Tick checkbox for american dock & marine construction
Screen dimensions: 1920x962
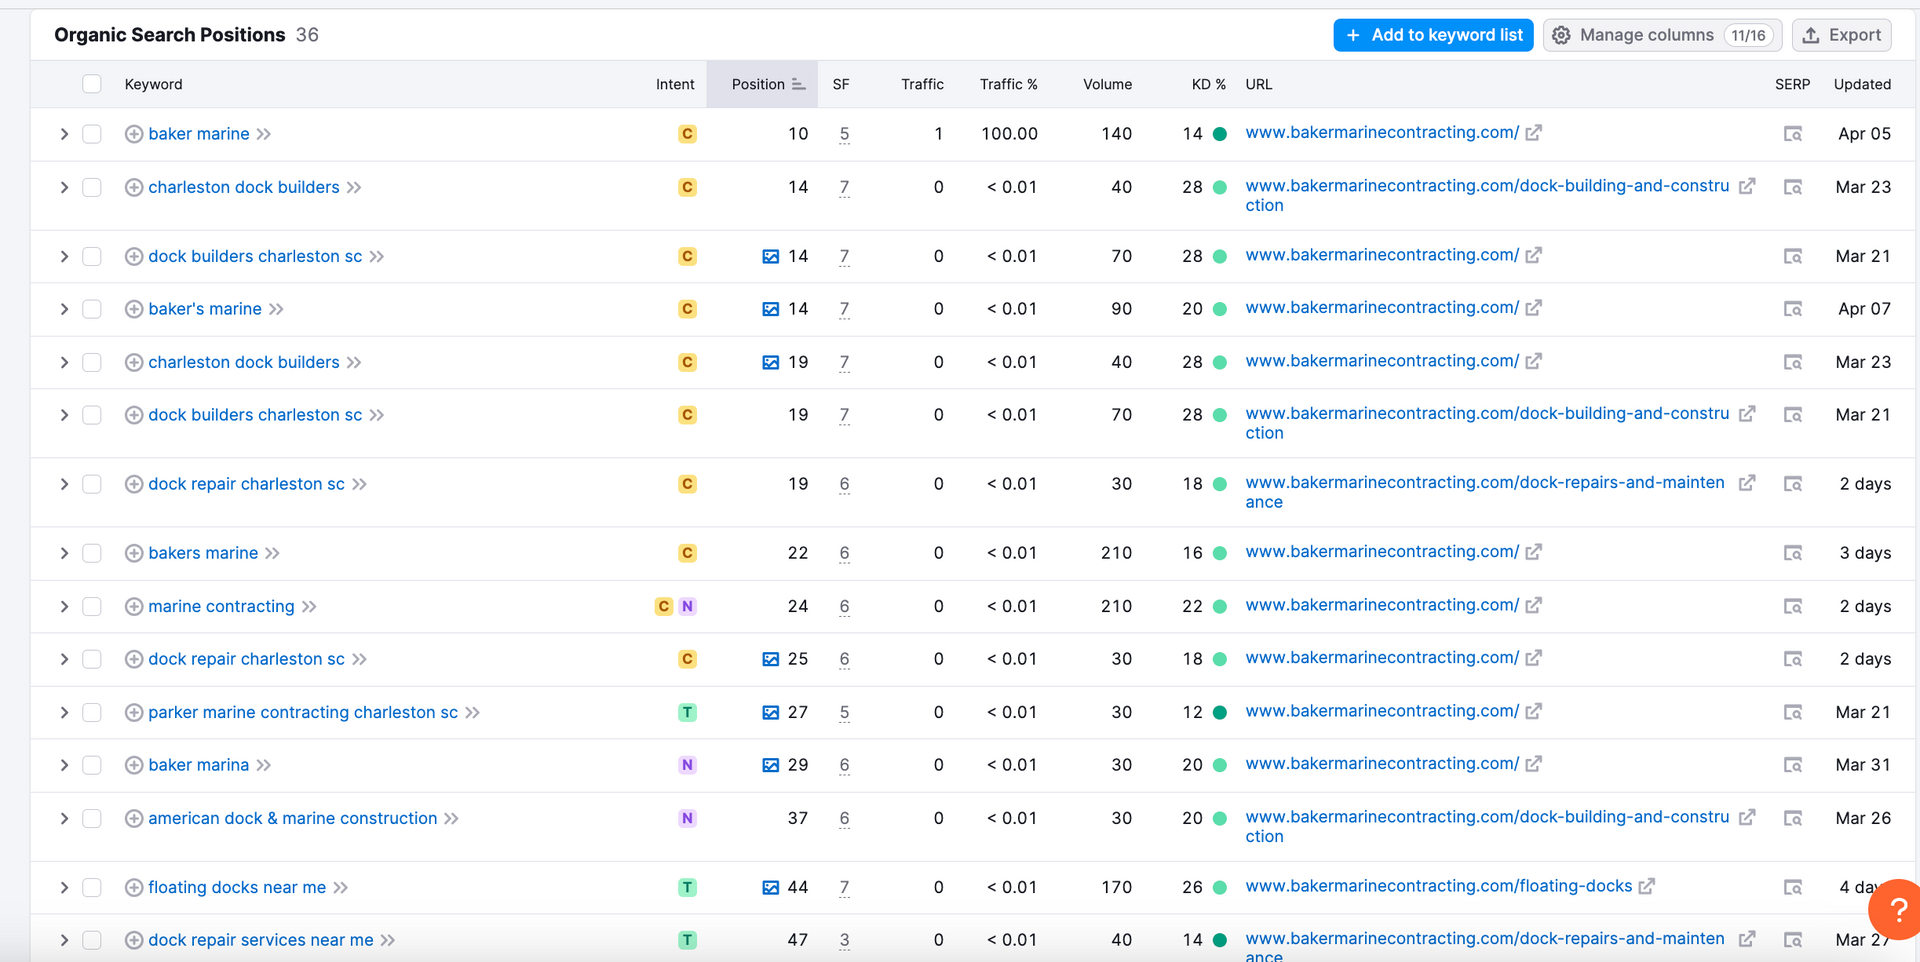point(92,818)
